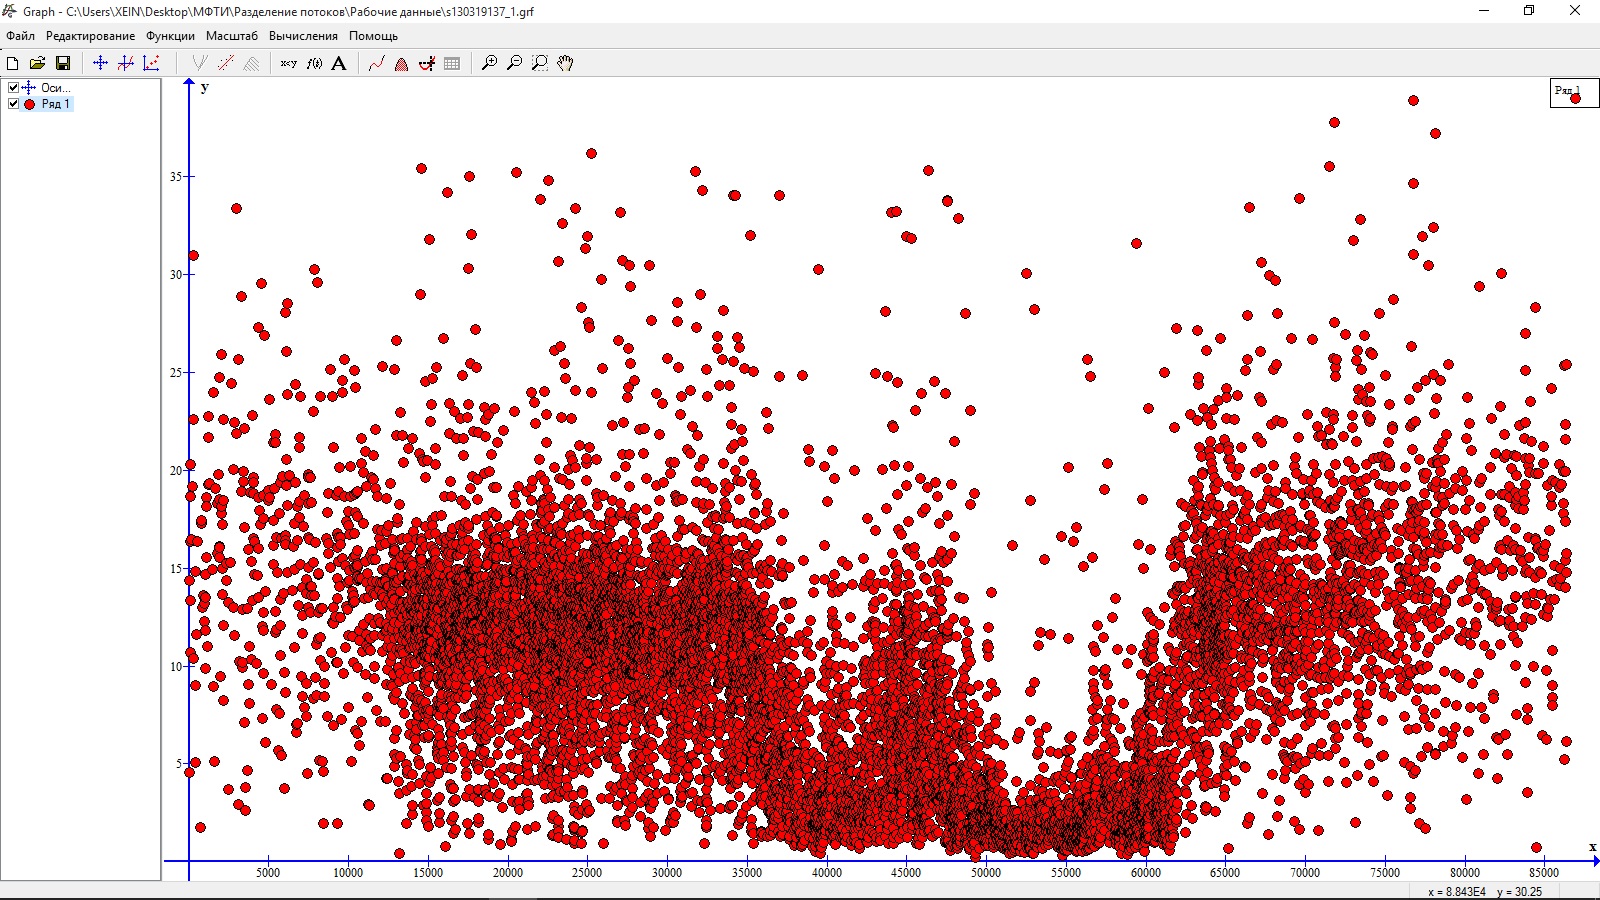Open the edit axes tool
The image size is (1600, 900).
click(x=100, y=63)
